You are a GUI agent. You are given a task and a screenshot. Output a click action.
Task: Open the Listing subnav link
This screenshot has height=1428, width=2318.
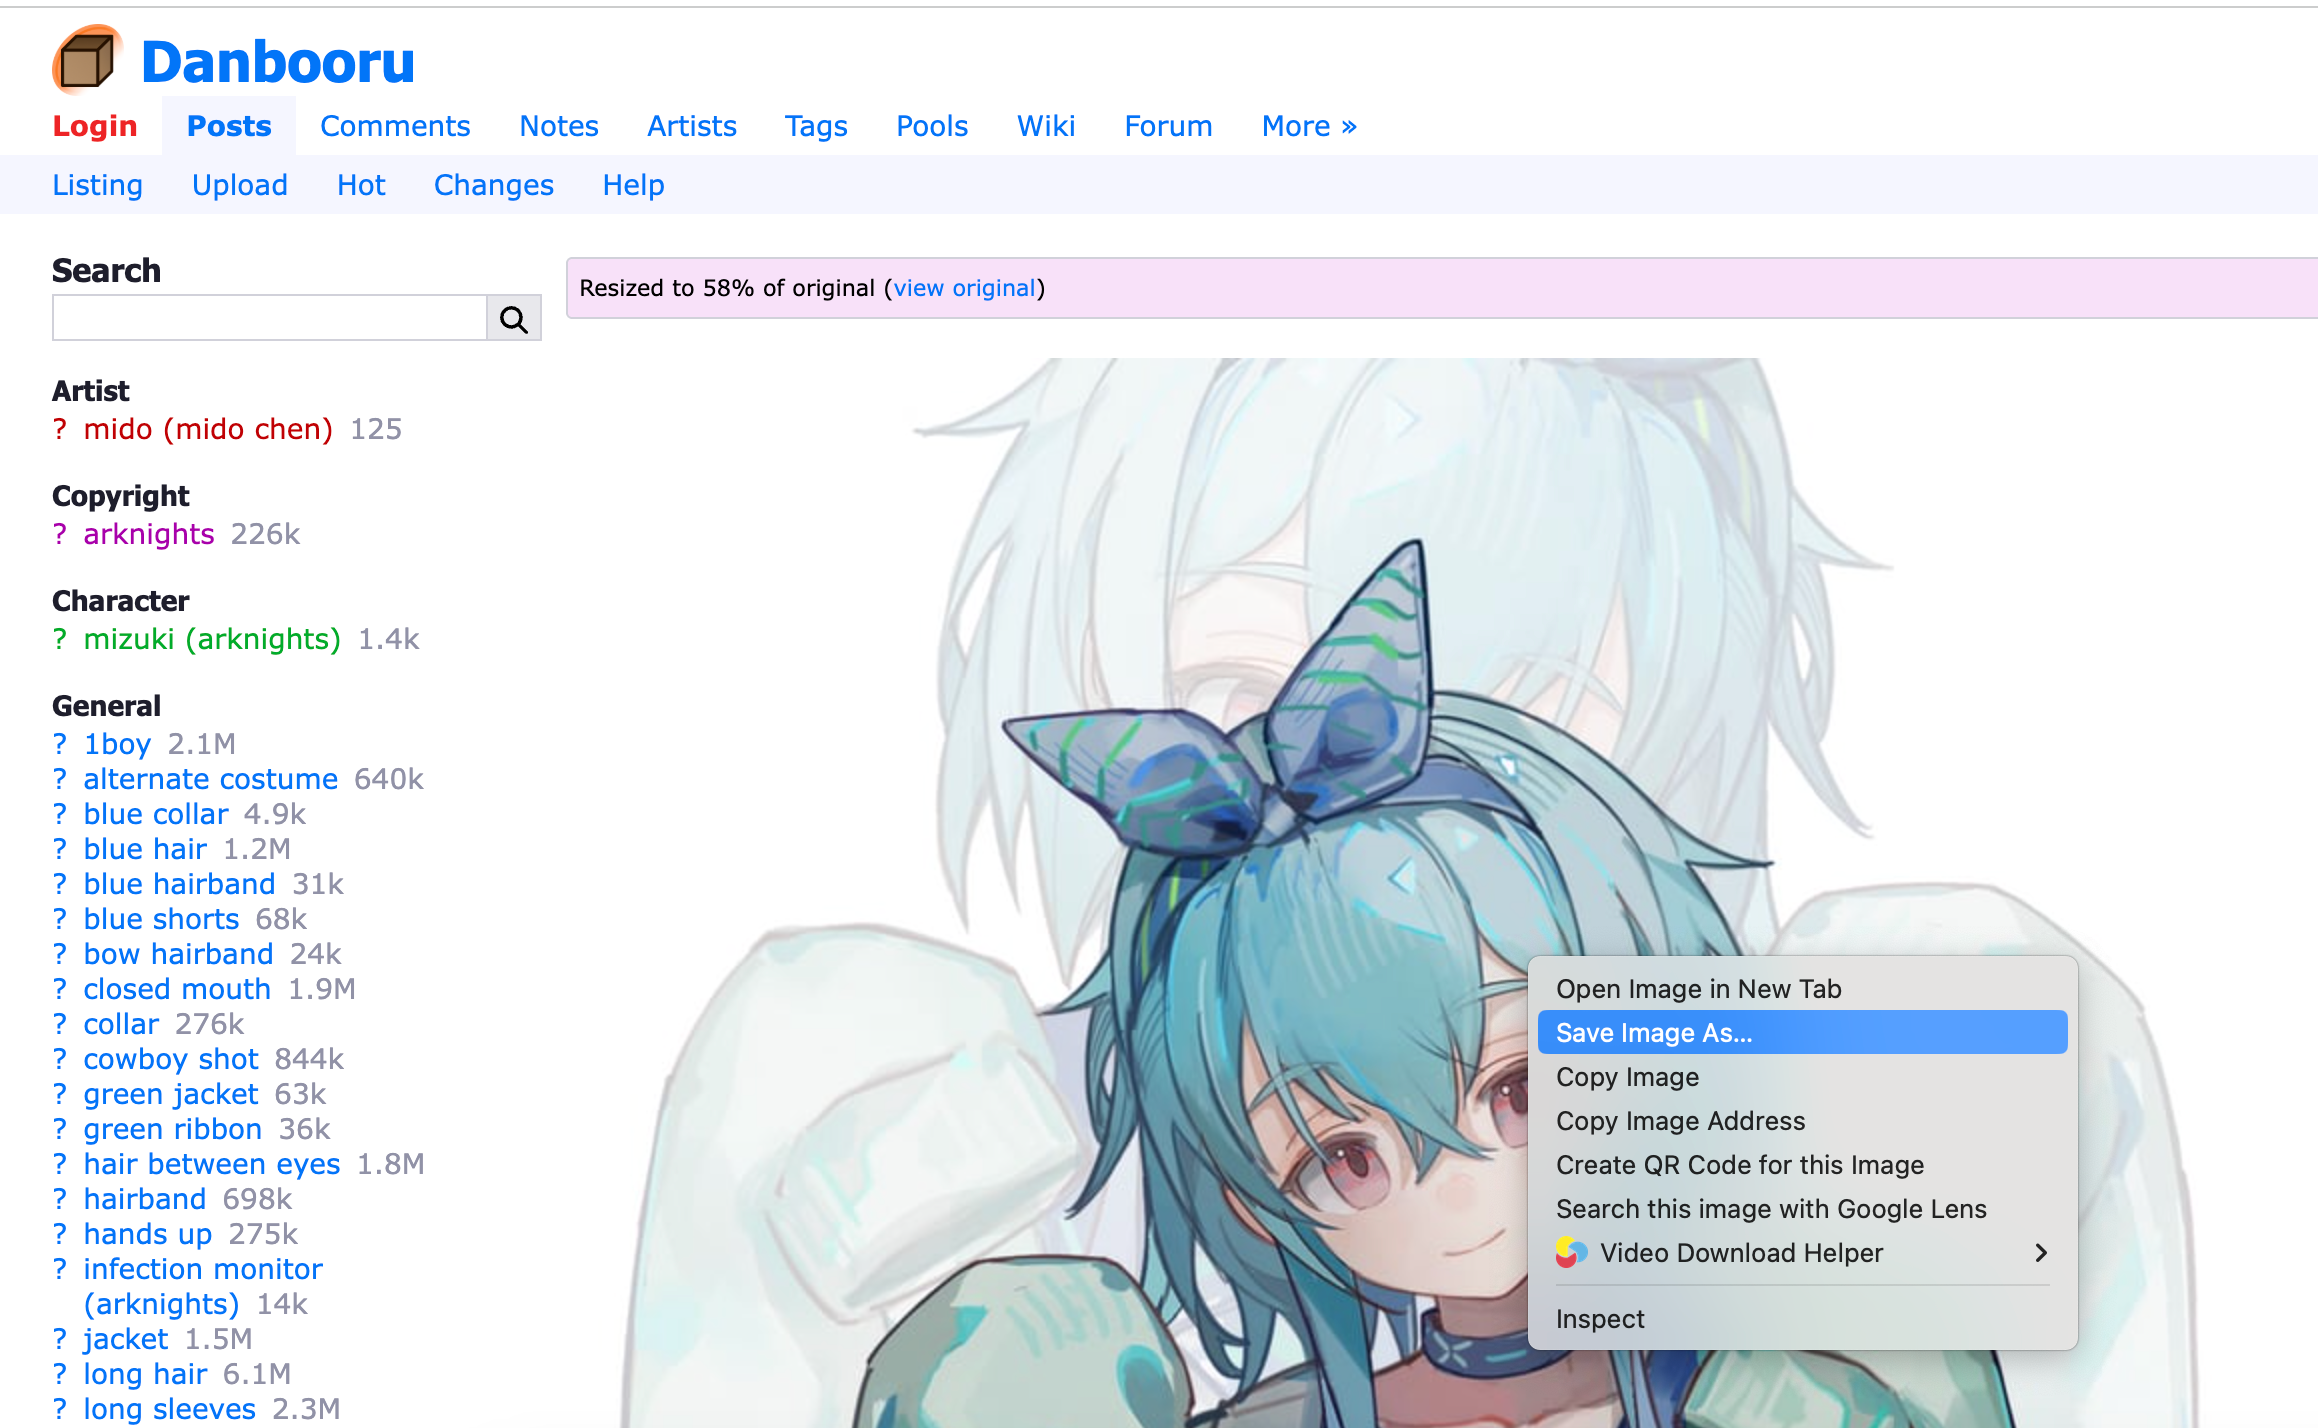98,185
